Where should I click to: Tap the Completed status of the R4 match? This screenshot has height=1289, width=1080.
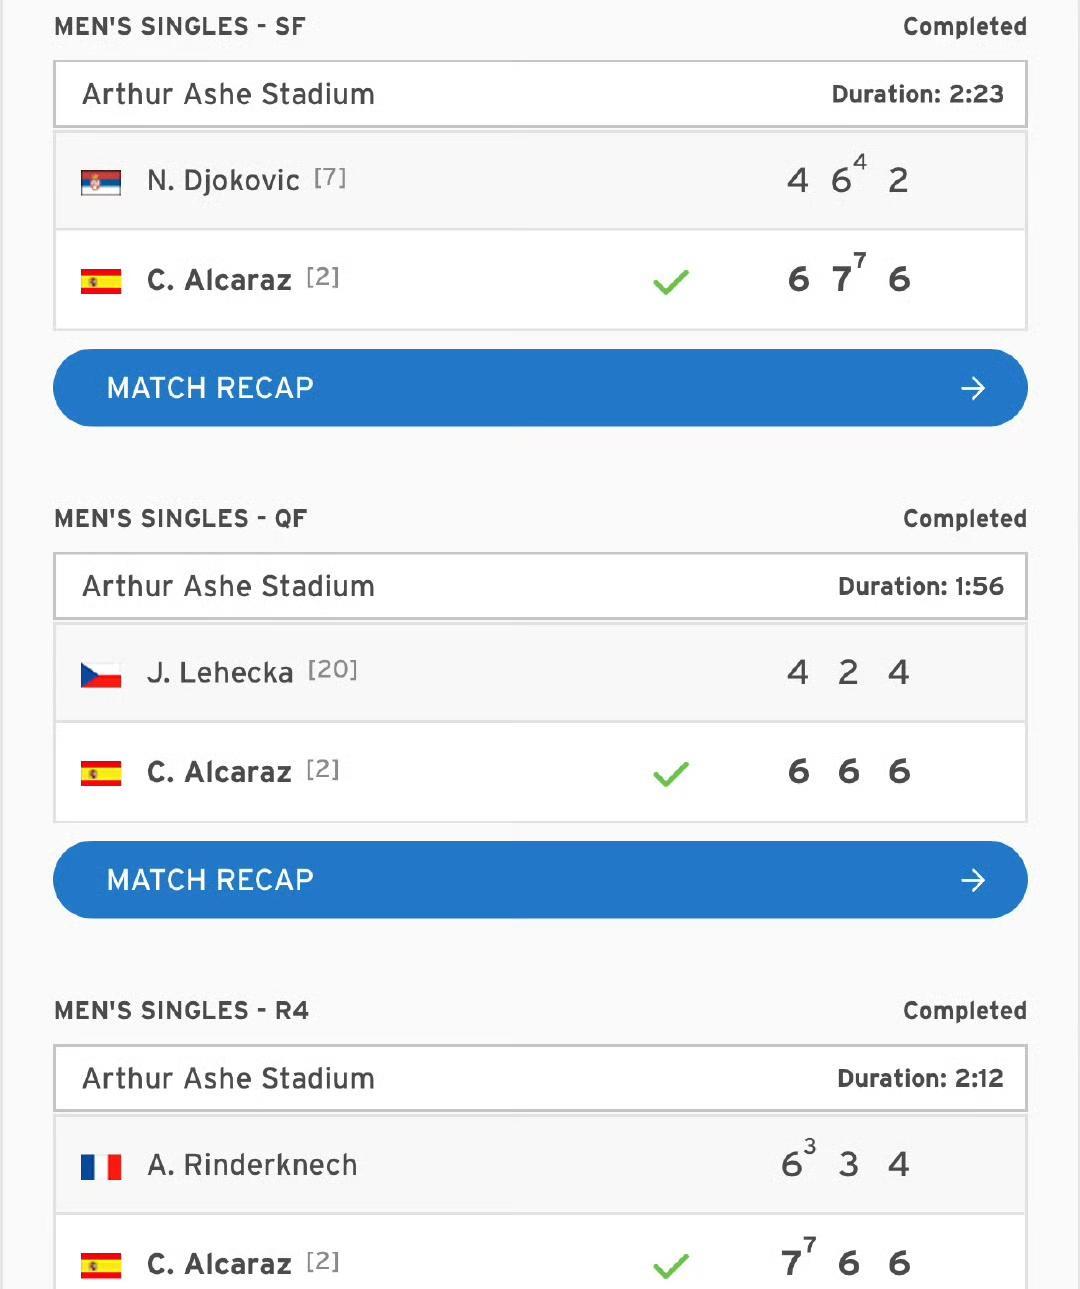pos(964,1011)
